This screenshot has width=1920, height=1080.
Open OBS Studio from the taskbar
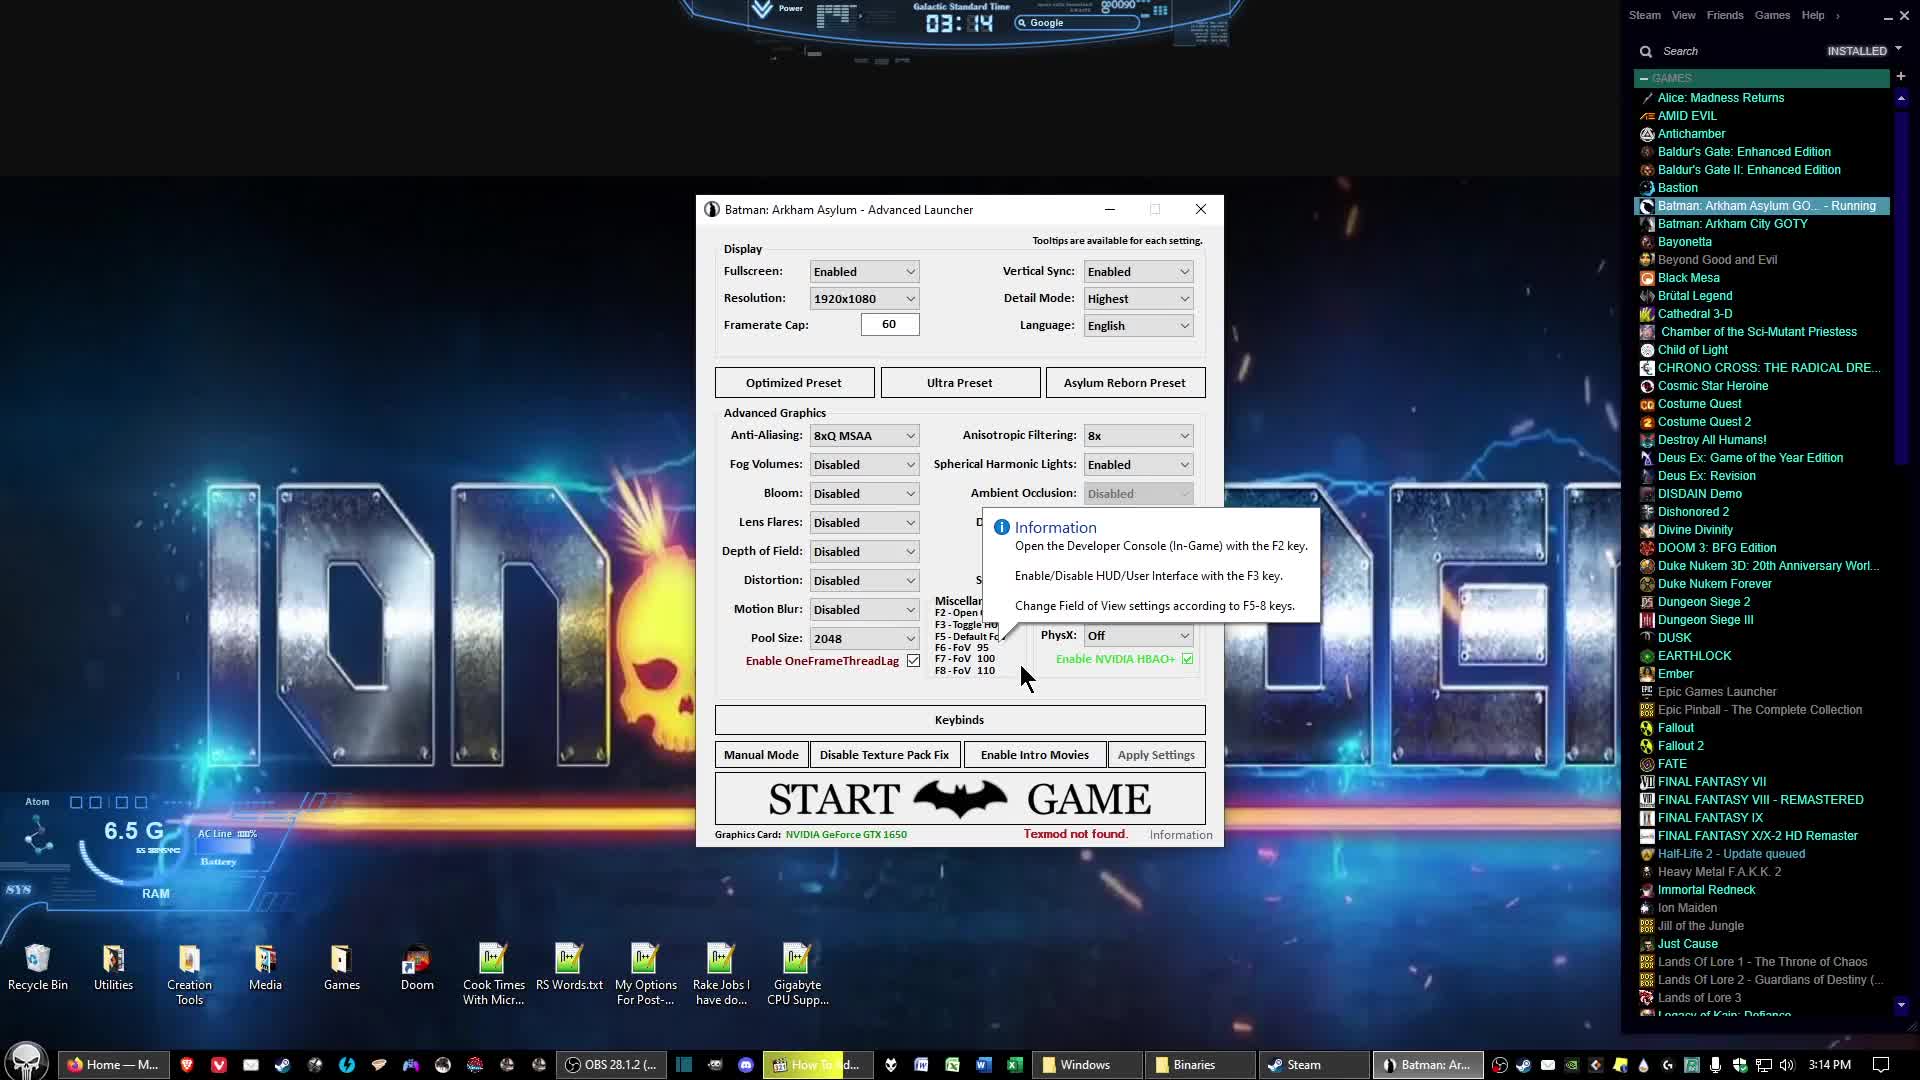click(x=611, y=1064)
